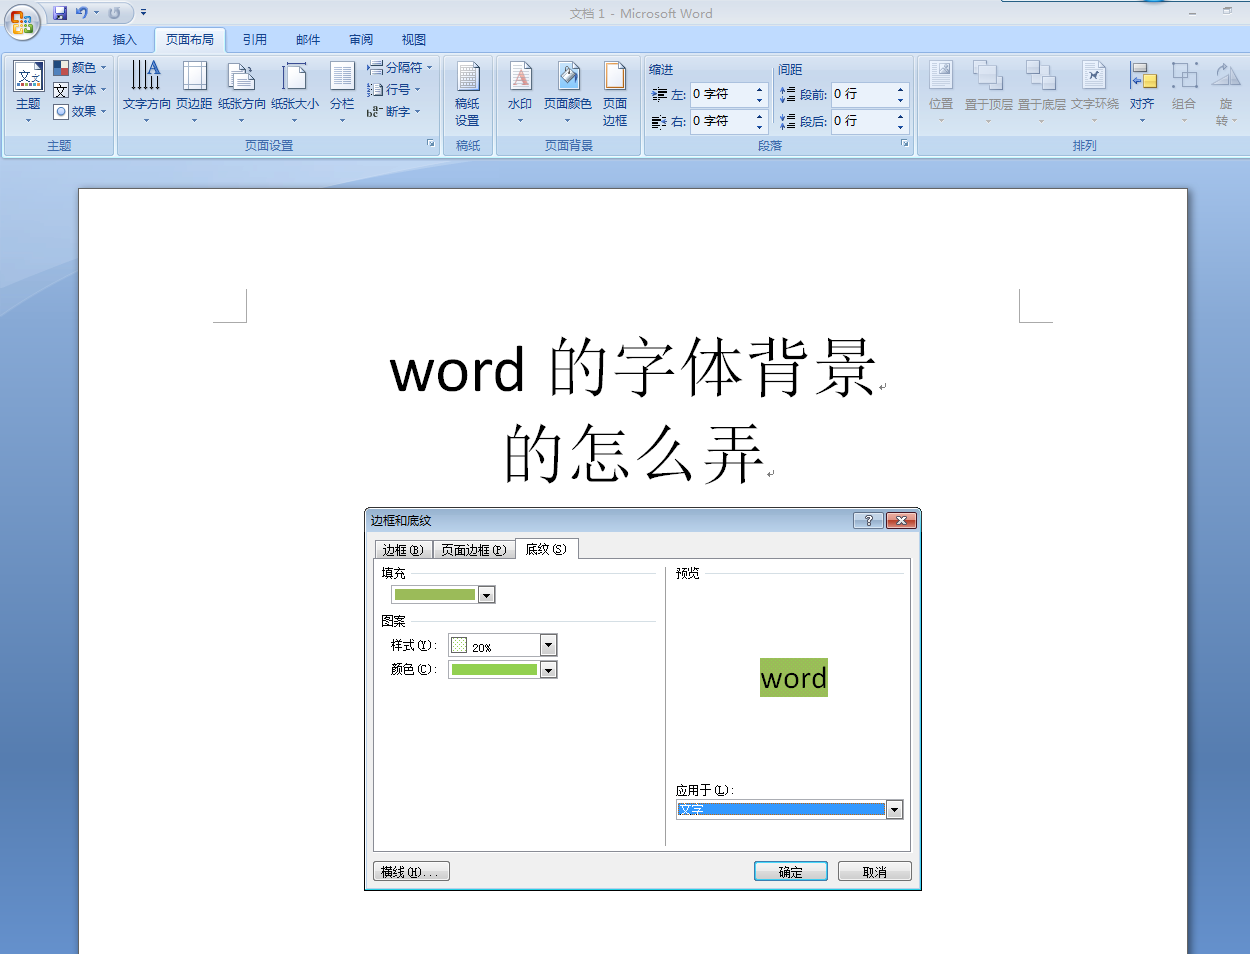The height and width of the screenshot is (954, 1250).
Task: Increase spacing before with spinner up
Action: (x=900, y=89)
